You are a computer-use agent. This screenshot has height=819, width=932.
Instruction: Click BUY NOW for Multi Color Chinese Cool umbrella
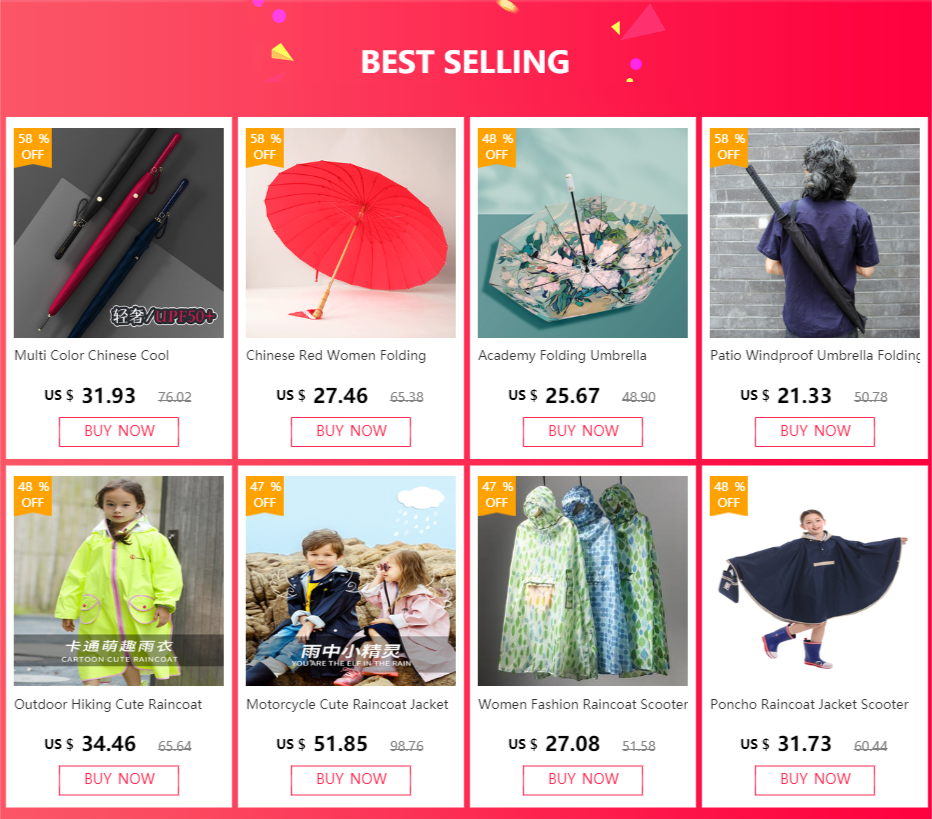[119, 431]
